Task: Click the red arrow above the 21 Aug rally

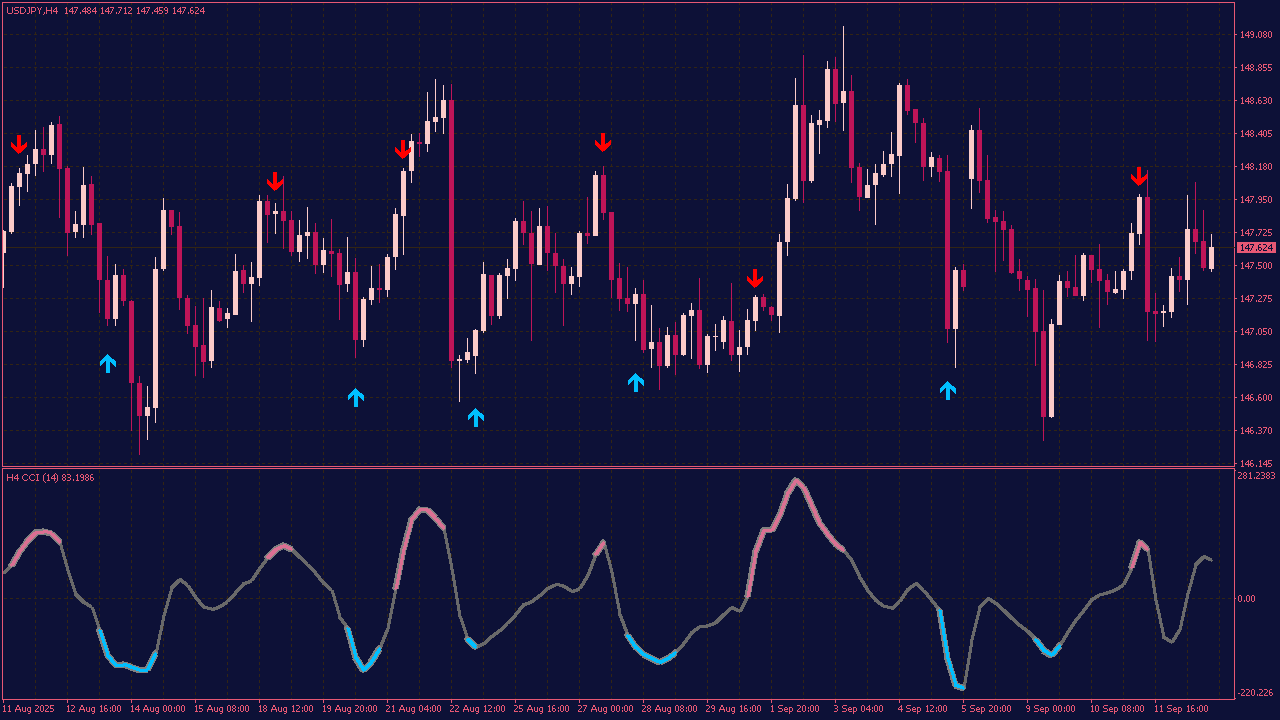Action: click(x=403, y=149)
